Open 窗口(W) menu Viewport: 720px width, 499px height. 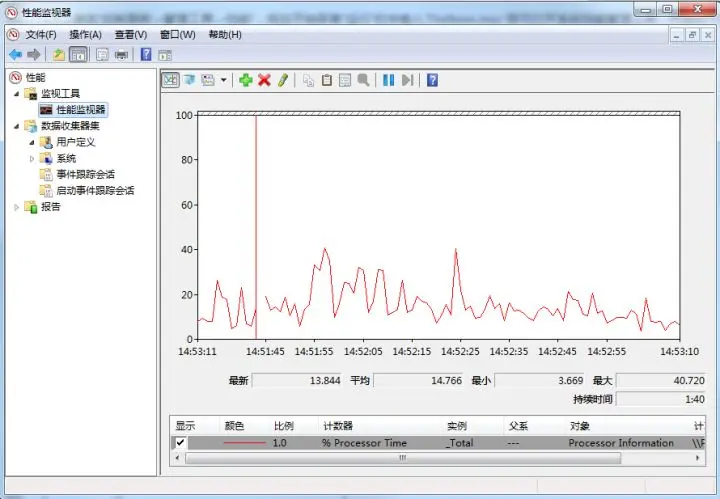pyautogui.click(x=177, y=35)
